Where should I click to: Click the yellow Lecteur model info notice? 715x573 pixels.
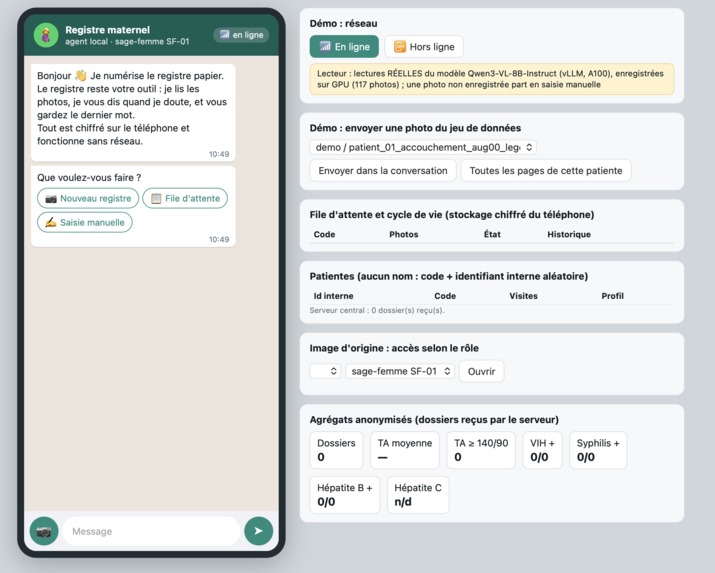click(492, 79)
